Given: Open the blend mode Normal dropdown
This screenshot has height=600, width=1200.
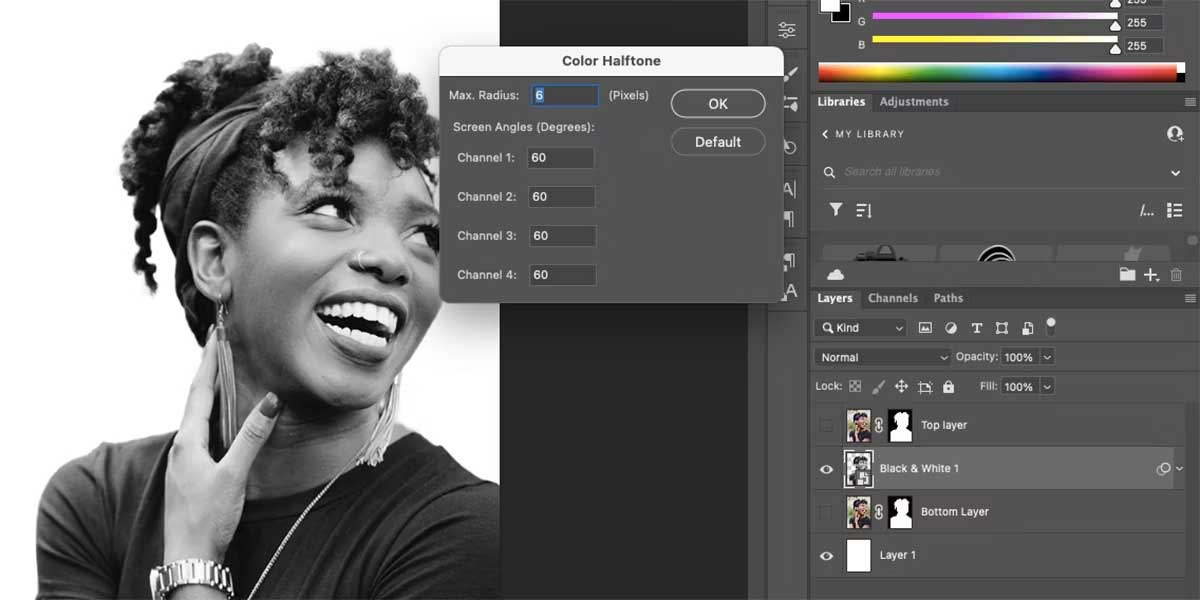Looking at the screenshot, I should (883, 357).
